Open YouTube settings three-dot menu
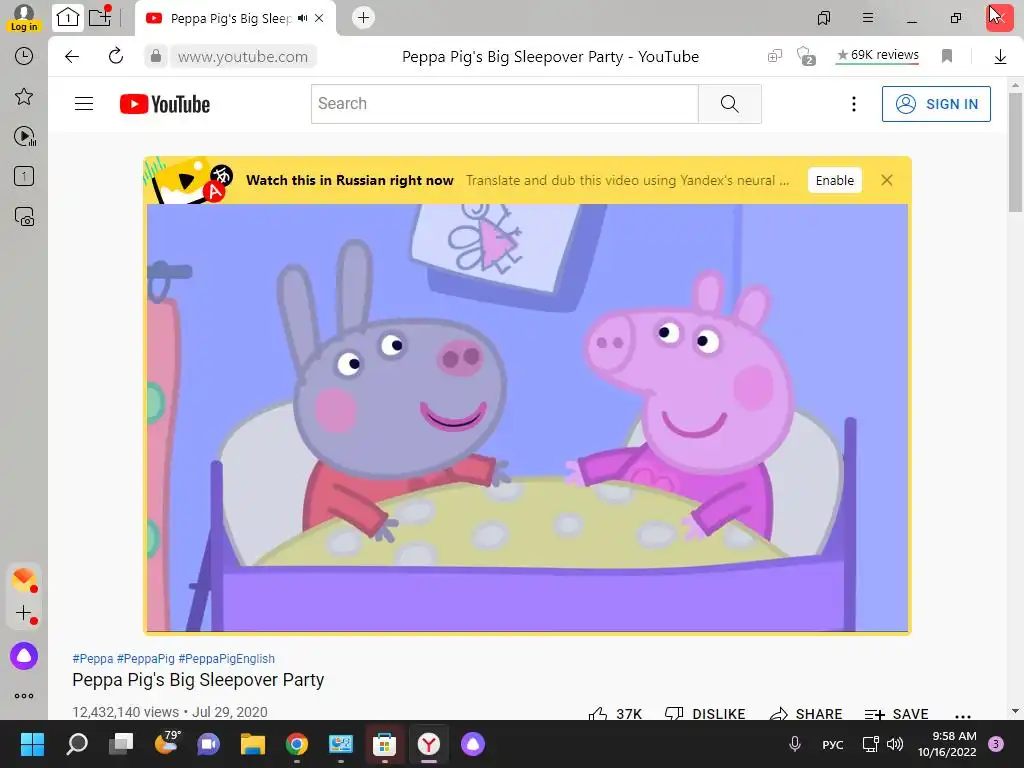Viewport: 1024px width, 768px height. 854,104
